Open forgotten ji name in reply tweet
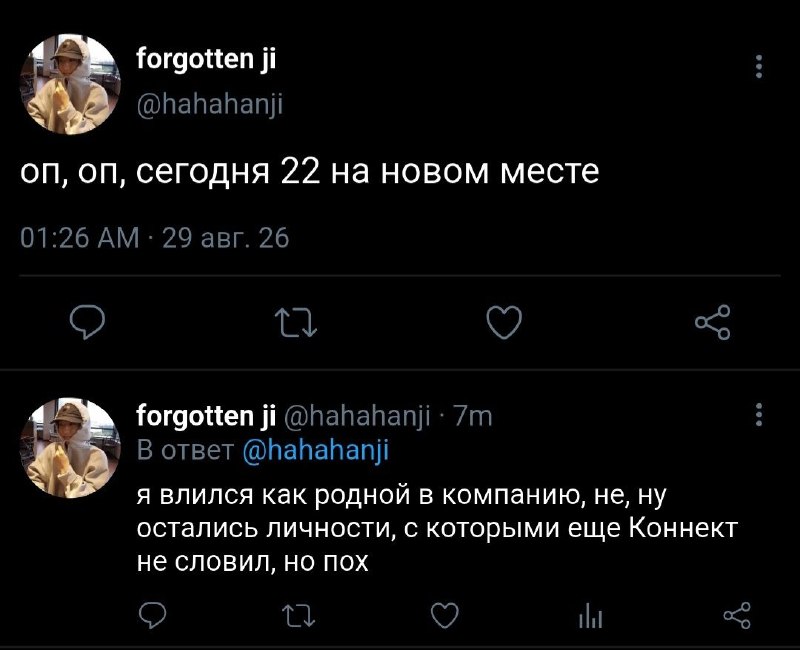Viewport: 800px width, 650px height. (x=206, y=416)
